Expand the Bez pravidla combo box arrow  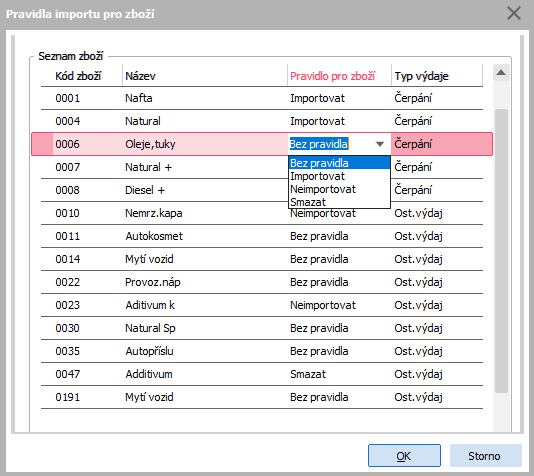coord(380,144)
